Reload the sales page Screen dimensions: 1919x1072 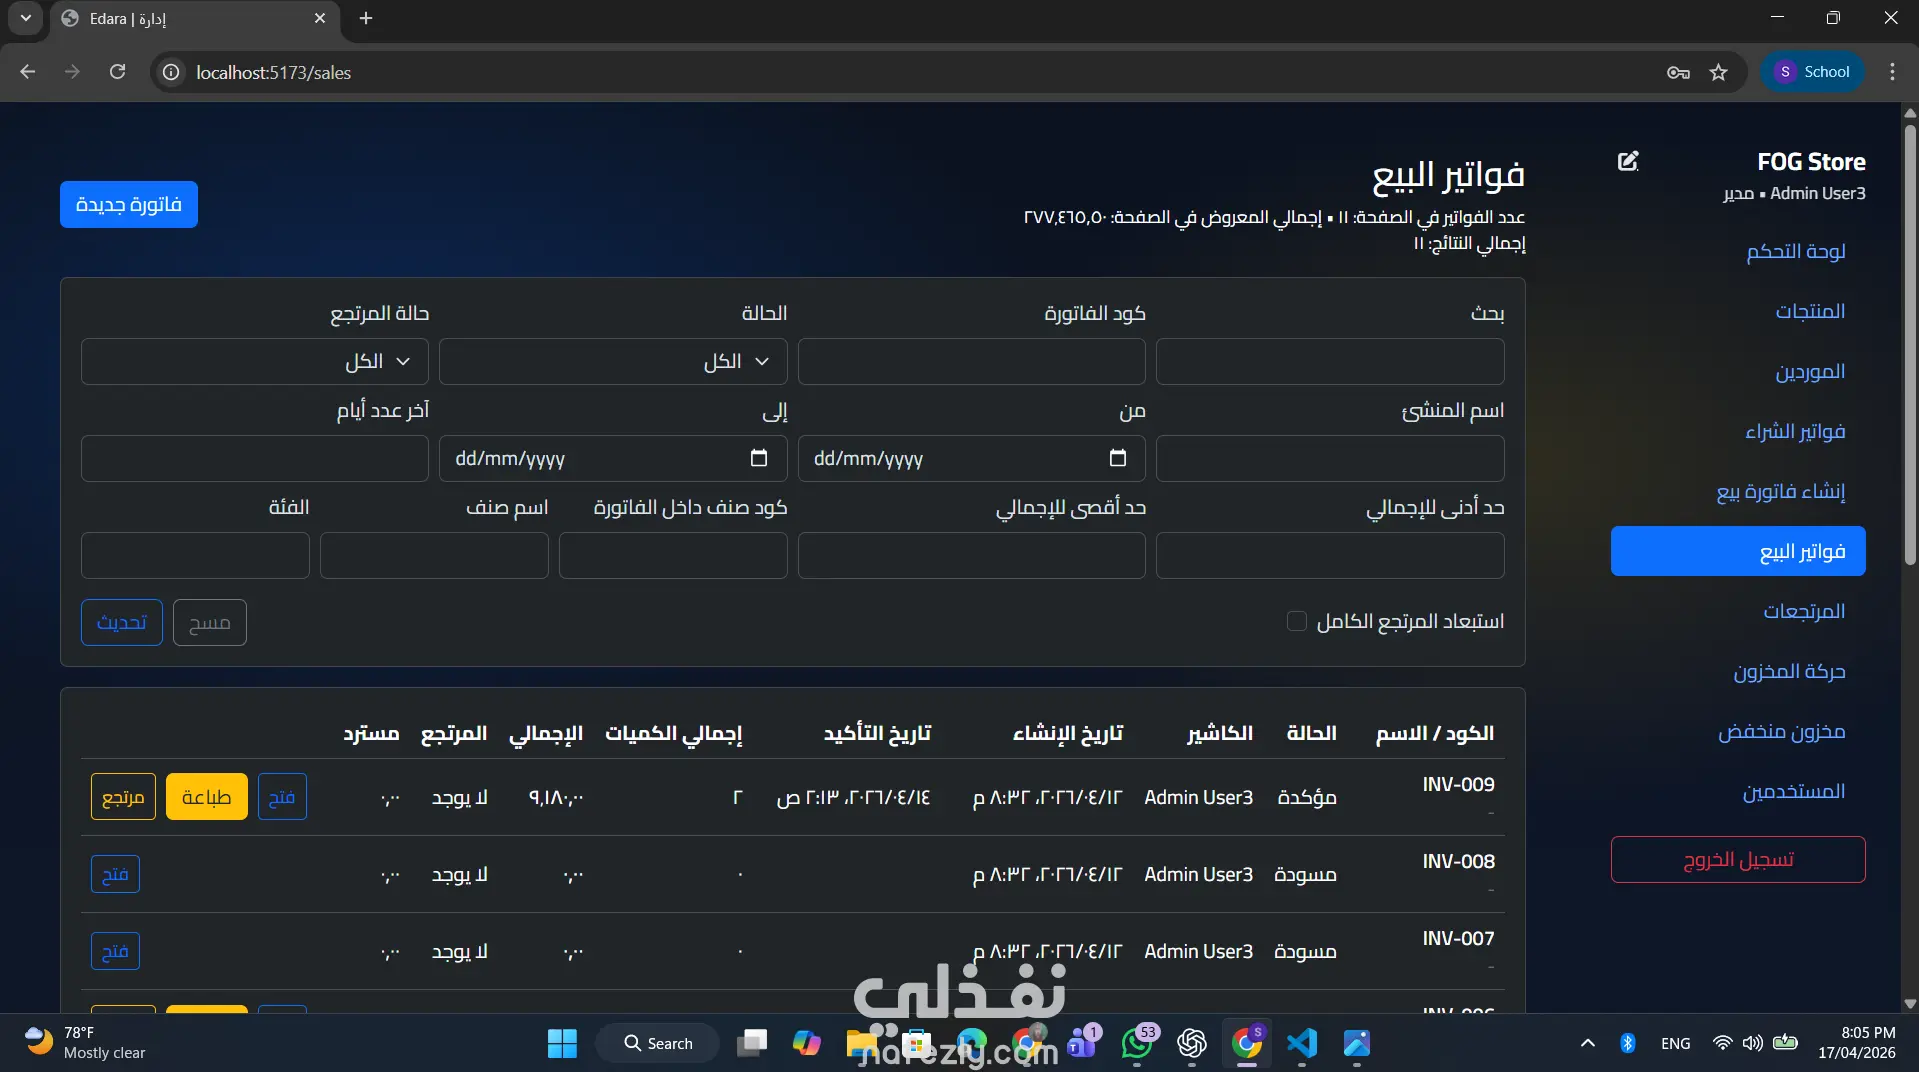[117, 72]
